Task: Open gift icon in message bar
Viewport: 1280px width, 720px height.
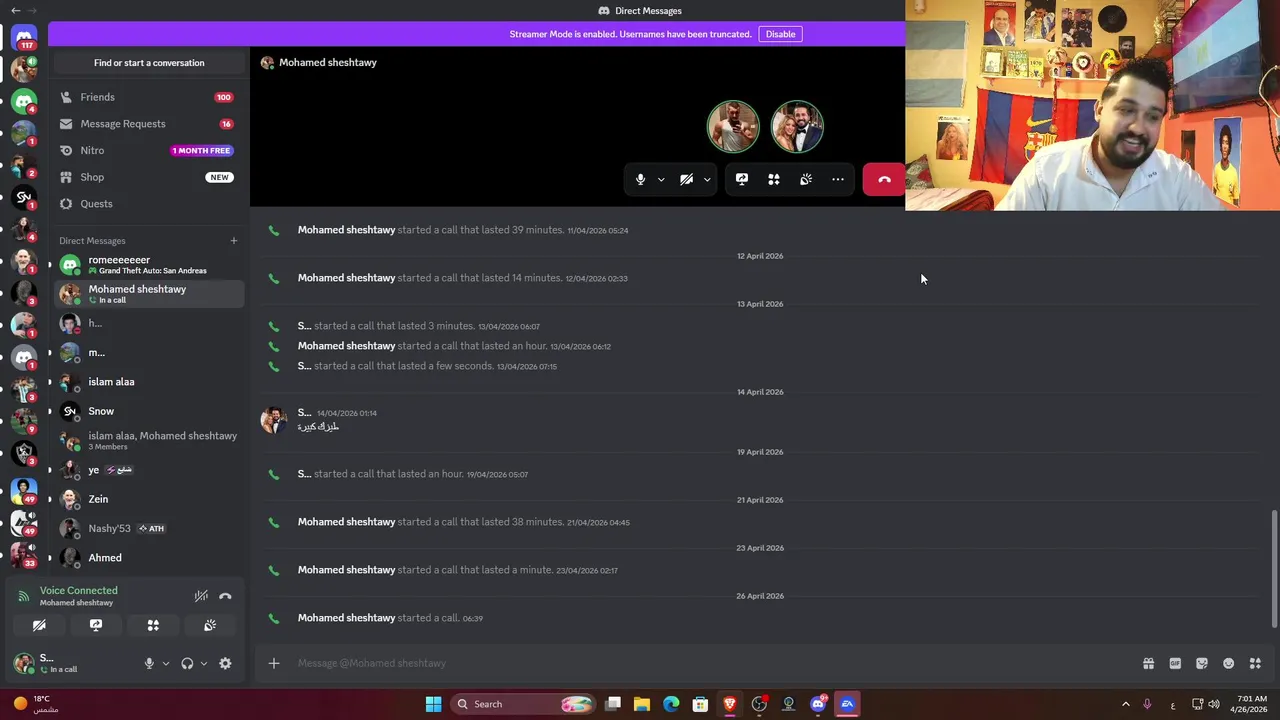Action: pos(1148,663)
